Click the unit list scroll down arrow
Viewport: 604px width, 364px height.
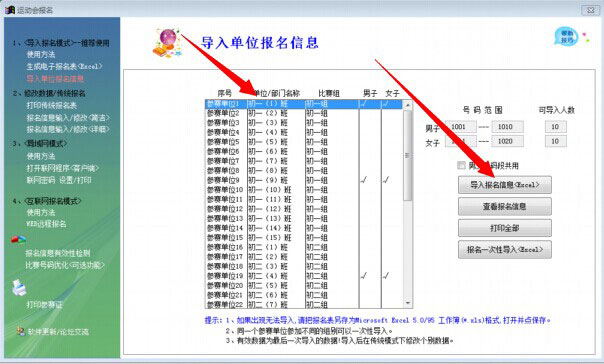point(408,303)
